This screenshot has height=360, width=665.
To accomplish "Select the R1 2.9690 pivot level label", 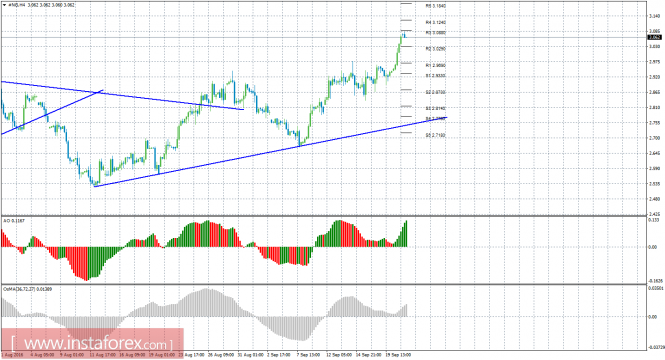I will tap(436, 66).
